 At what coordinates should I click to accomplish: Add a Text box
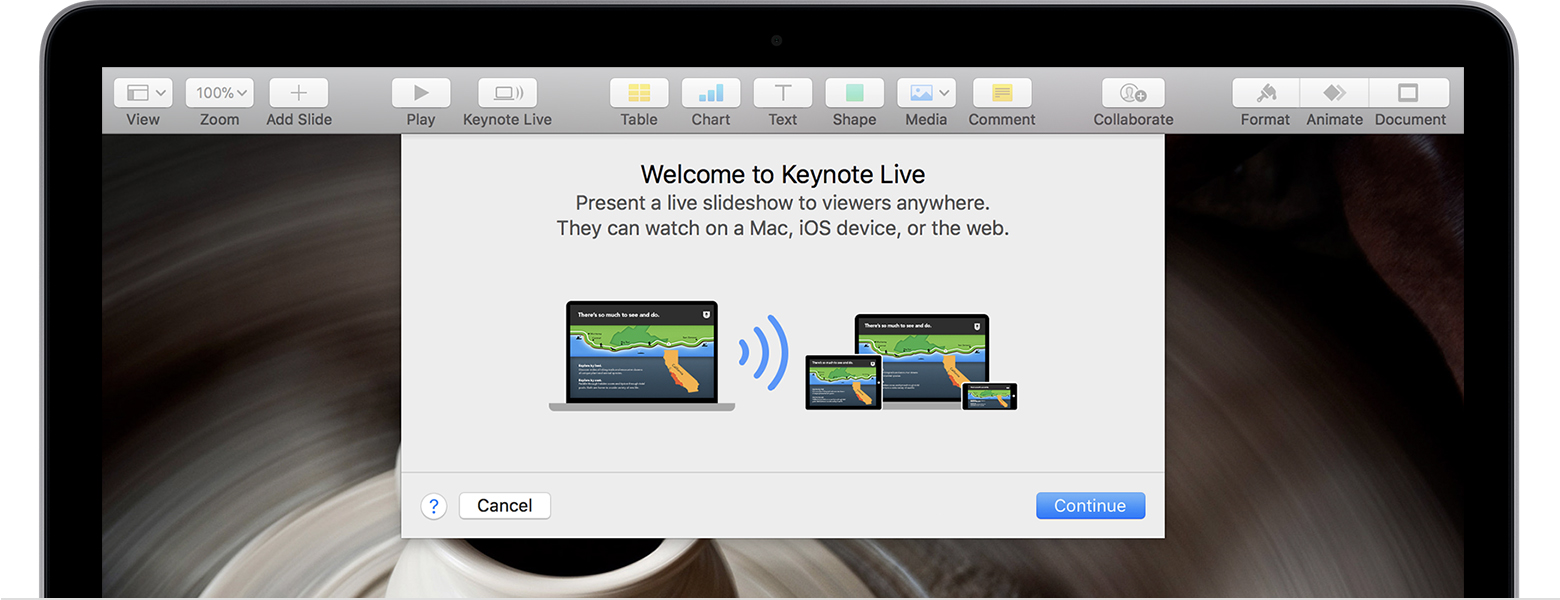coord(783,93)
